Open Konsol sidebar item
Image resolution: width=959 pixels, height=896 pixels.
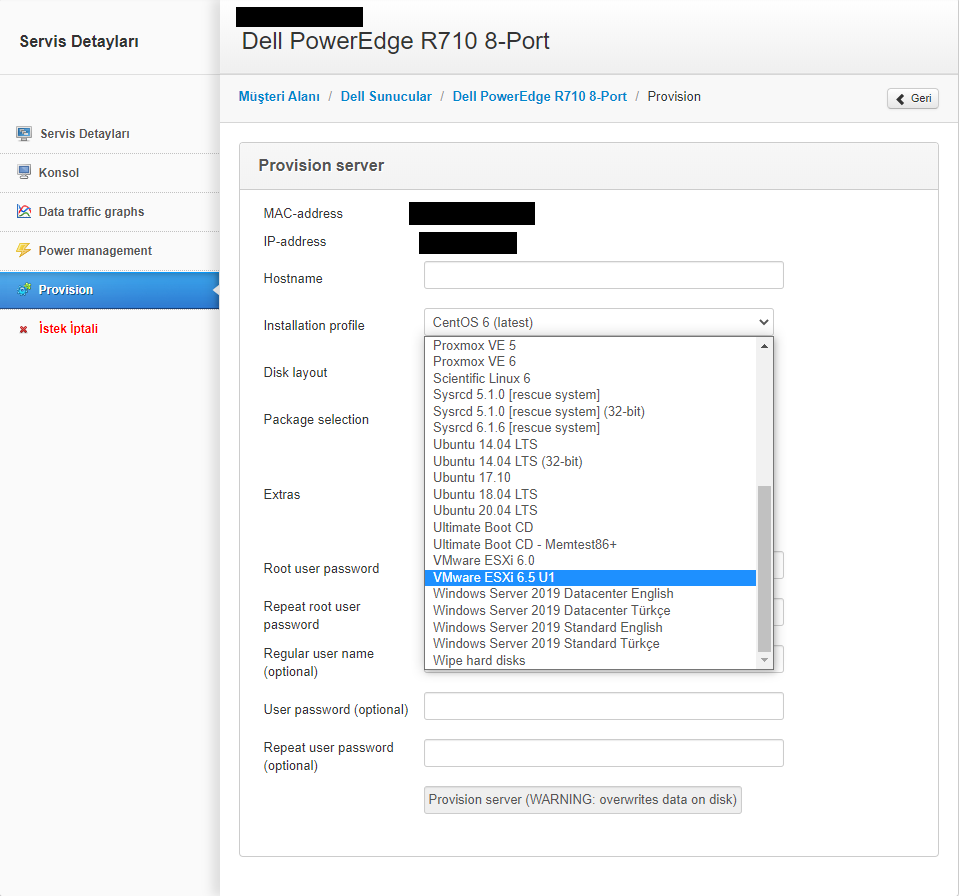click(x=109, y=172)
